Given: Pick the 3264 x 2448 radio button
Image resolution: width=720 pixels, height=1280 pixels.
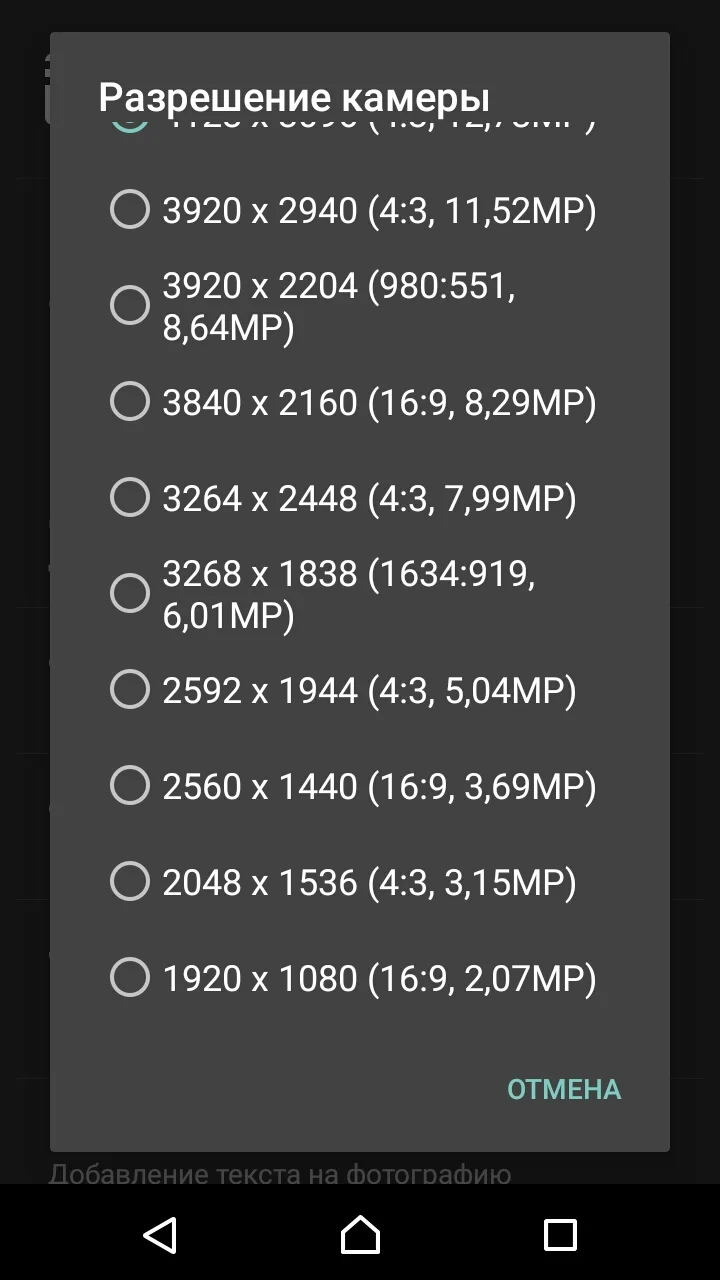Looking at the screenshot, I should click(x=130, y=497).
